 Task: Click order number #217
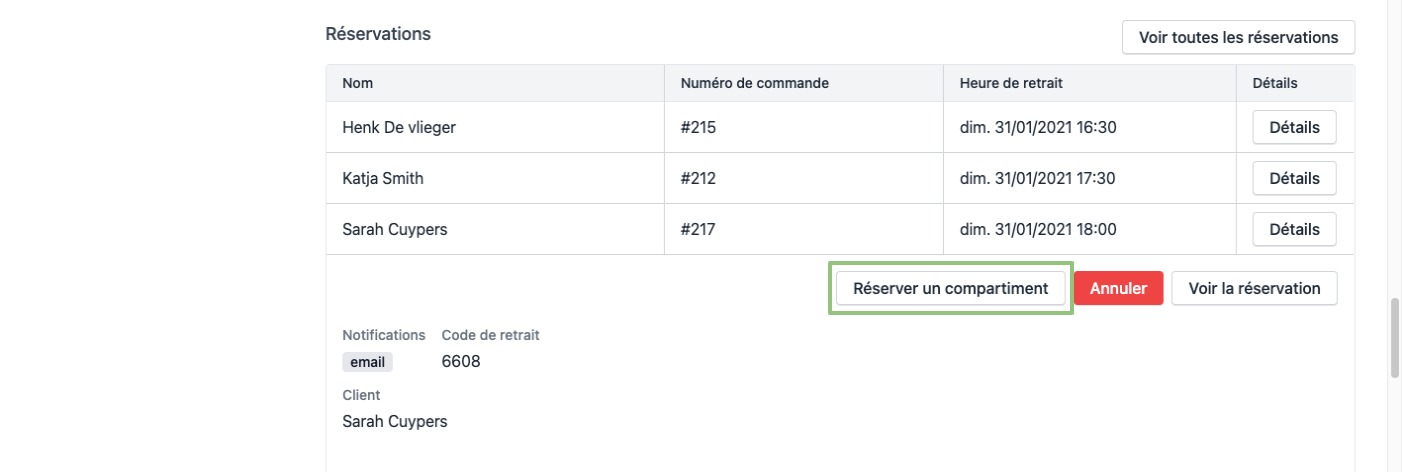click(699, 229)
